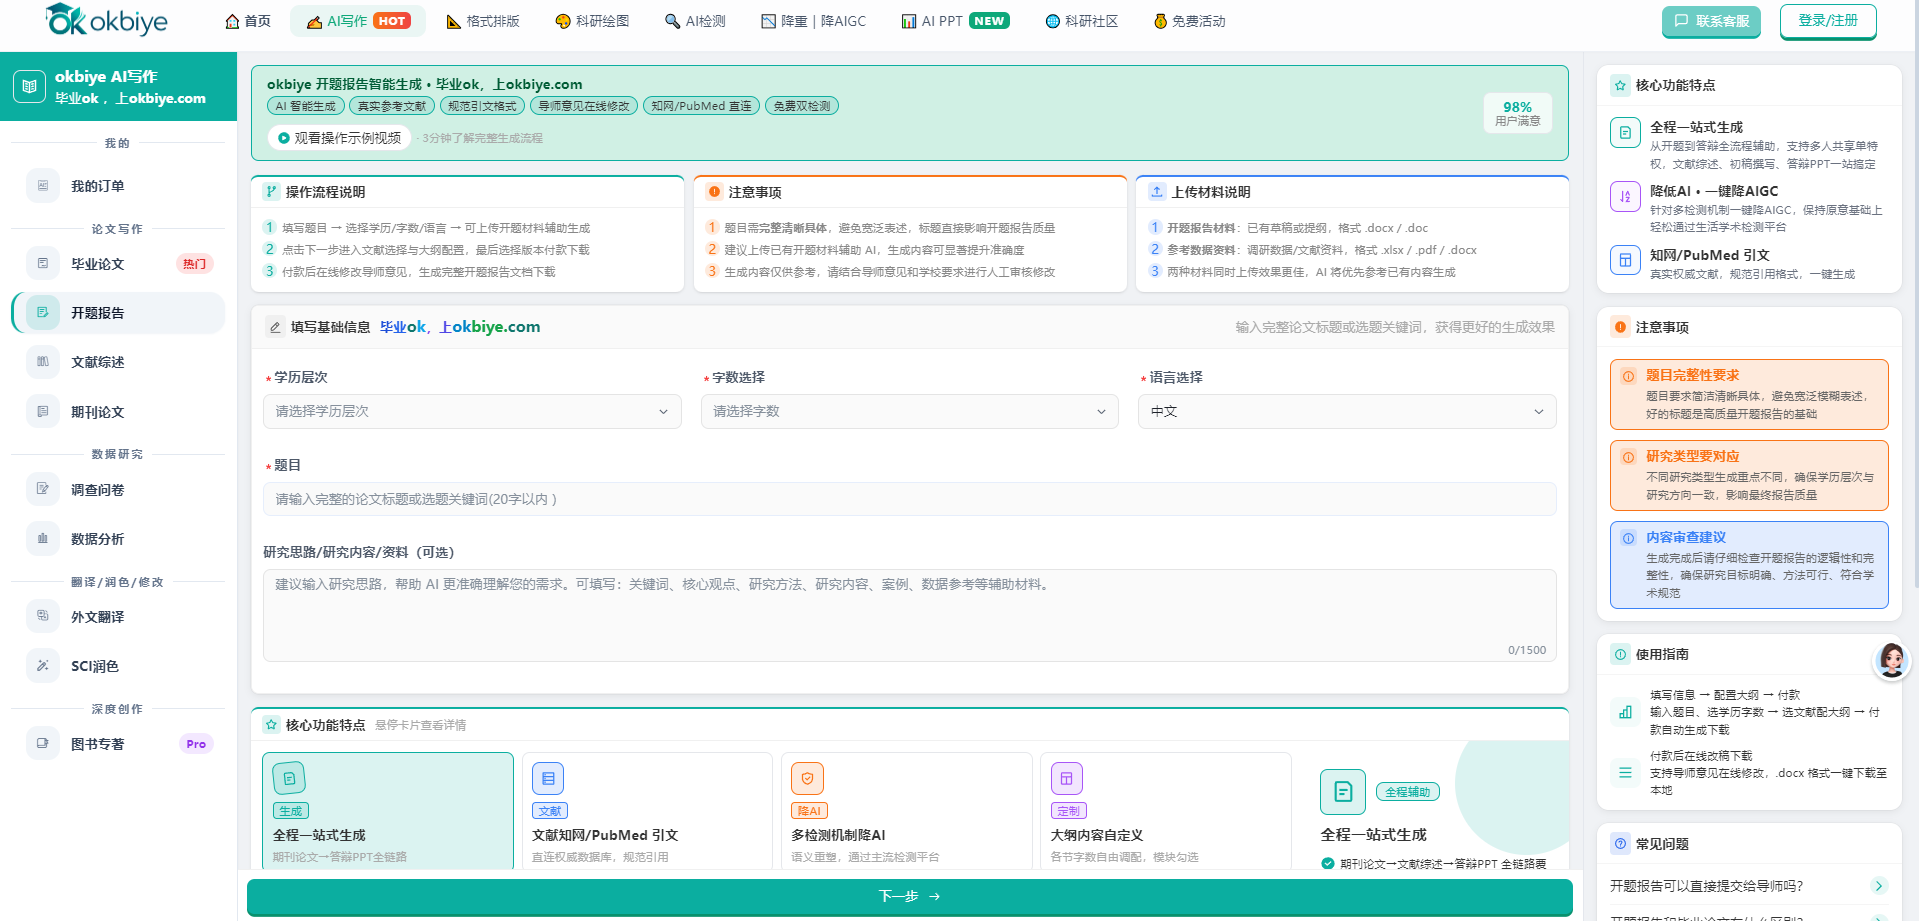Click the 研究思路 textarea
Viewport: 1919px width, 921px height.
click(909, 615)
